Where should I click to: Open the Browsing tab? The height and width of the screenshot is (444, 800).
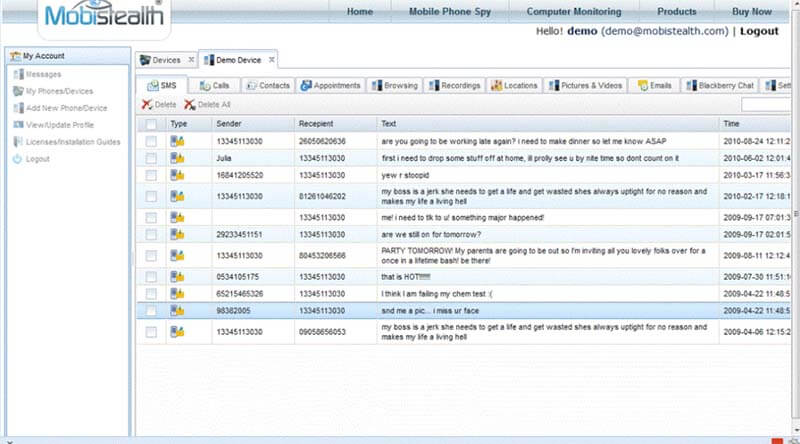coord(395,85)
